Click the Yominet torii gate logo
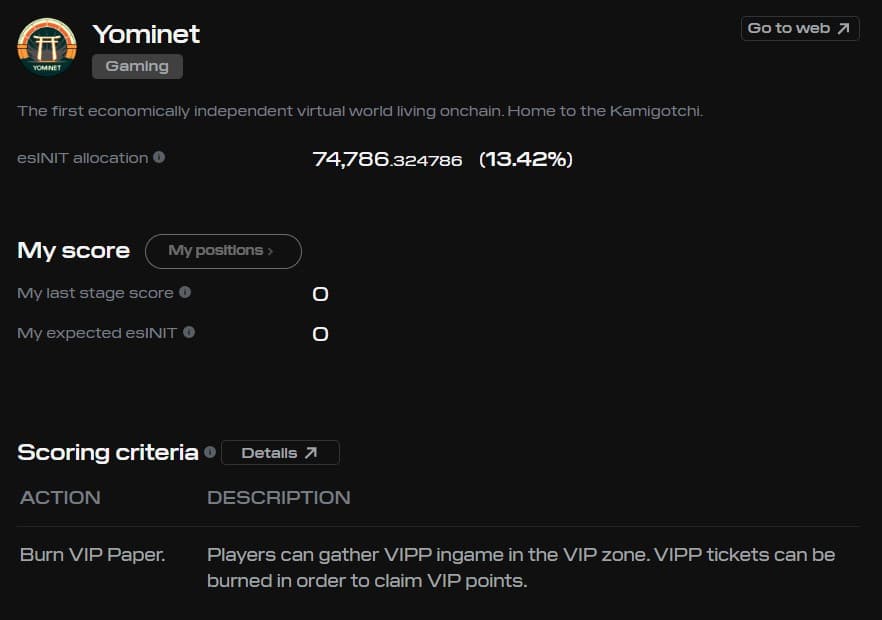Image resolution: width=882 pixels, height=620 pixels. (x=47, y=48)
